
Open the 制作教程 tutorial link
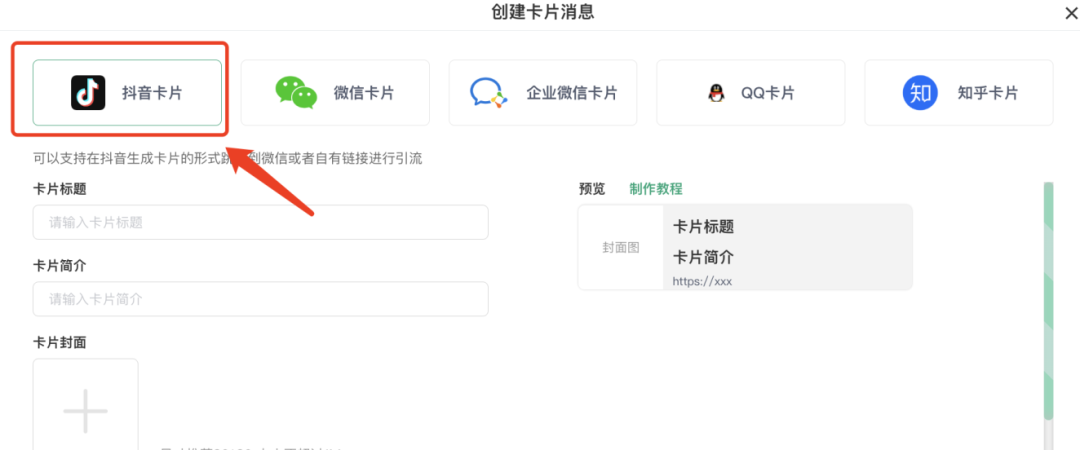pos(656,189)
